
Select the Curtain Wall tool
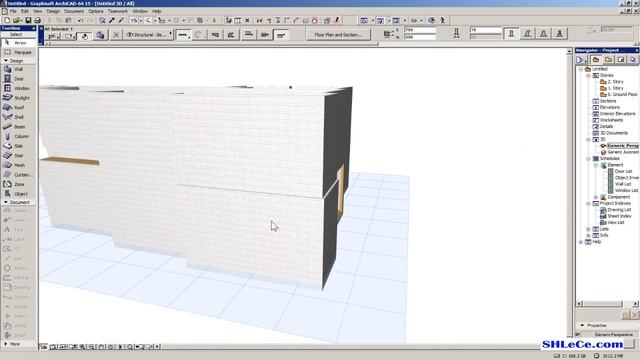(18, 175)
